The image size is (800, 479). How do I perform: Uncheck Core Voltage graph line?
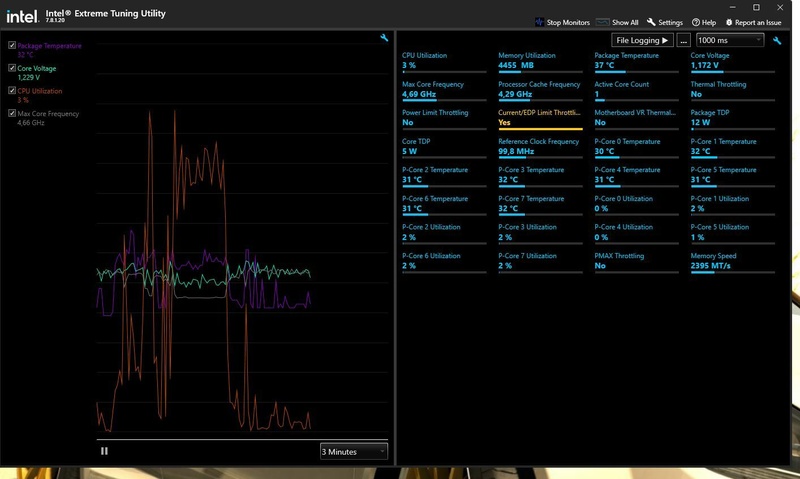coord(12,68)
